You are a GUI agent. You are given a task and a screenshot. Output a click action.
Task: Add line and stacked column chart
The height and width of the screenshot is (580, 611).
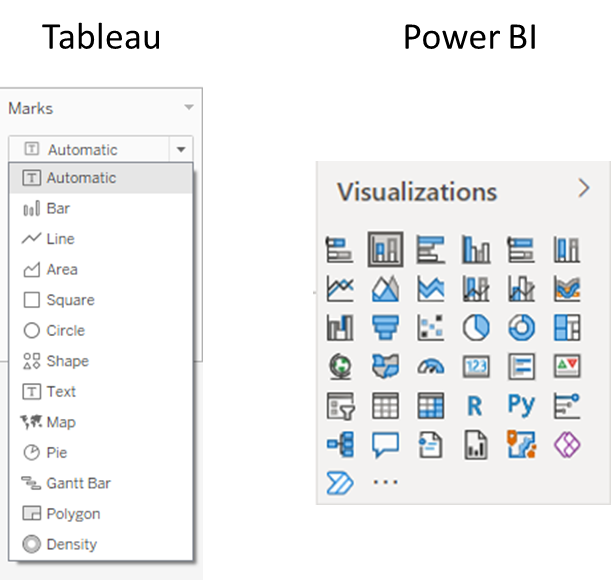click(476, 288)
